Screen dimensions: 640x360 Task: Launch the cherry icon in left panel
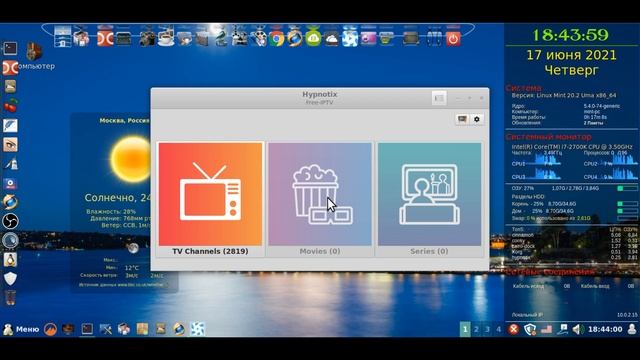(10, 106)
